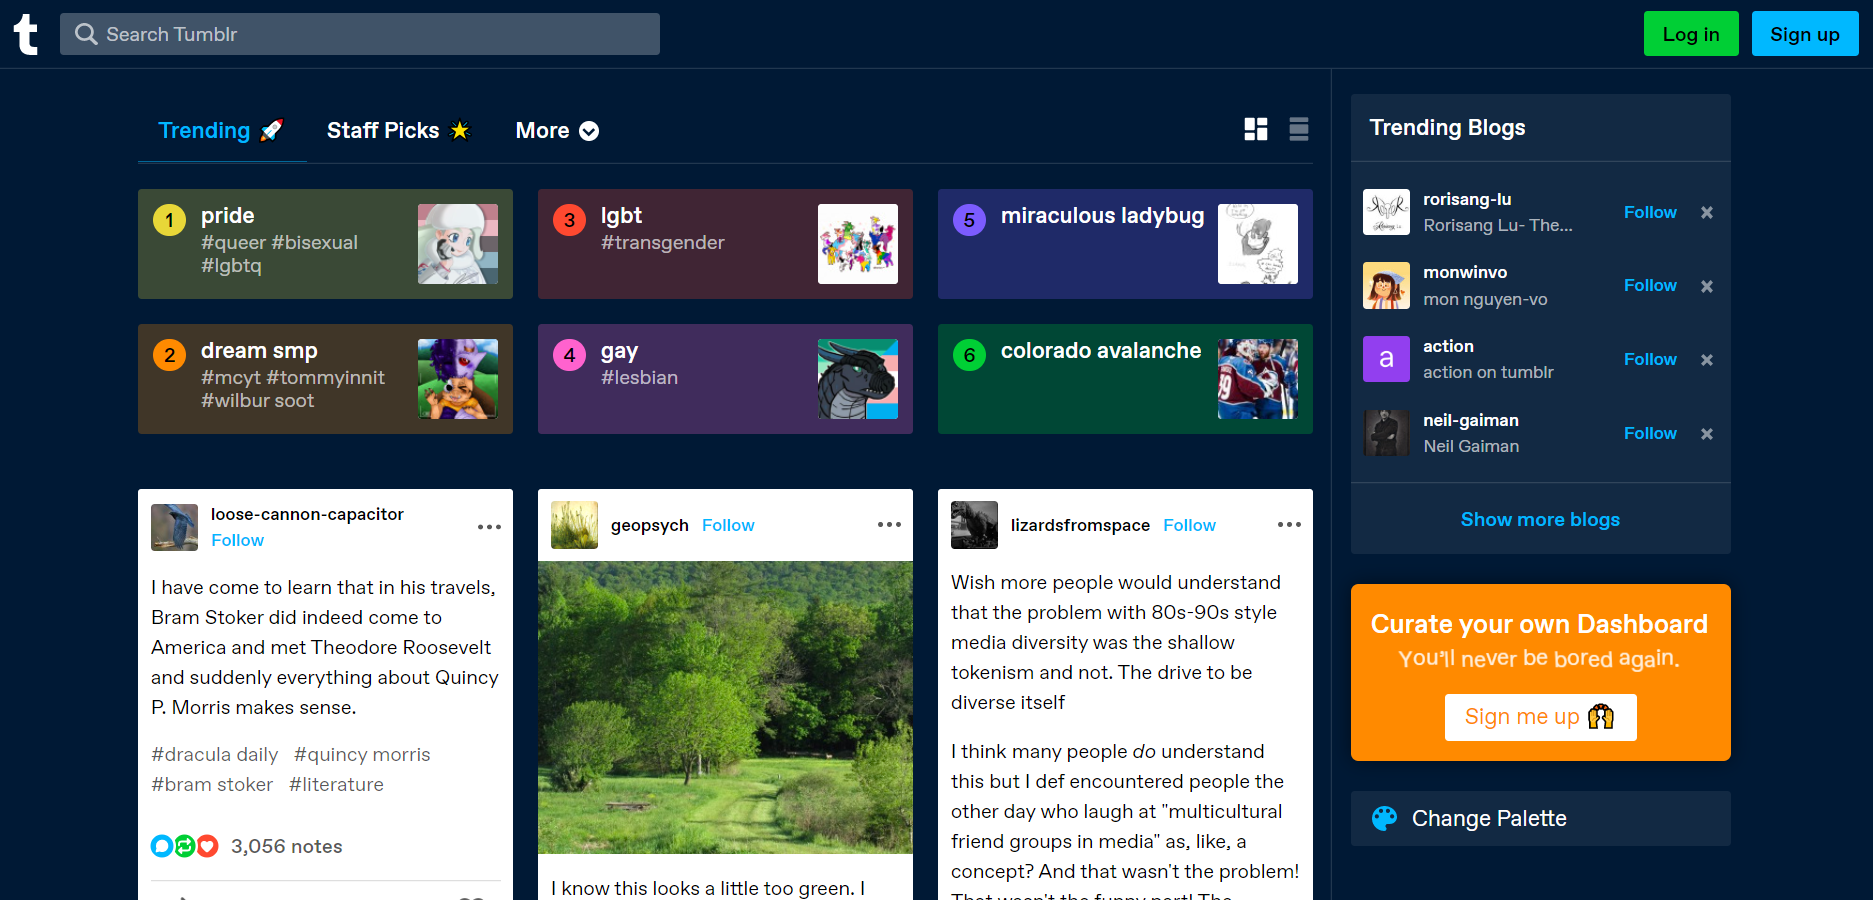Open the dream smp trending card
The image size is (1873, 900).
click(325, 379)
